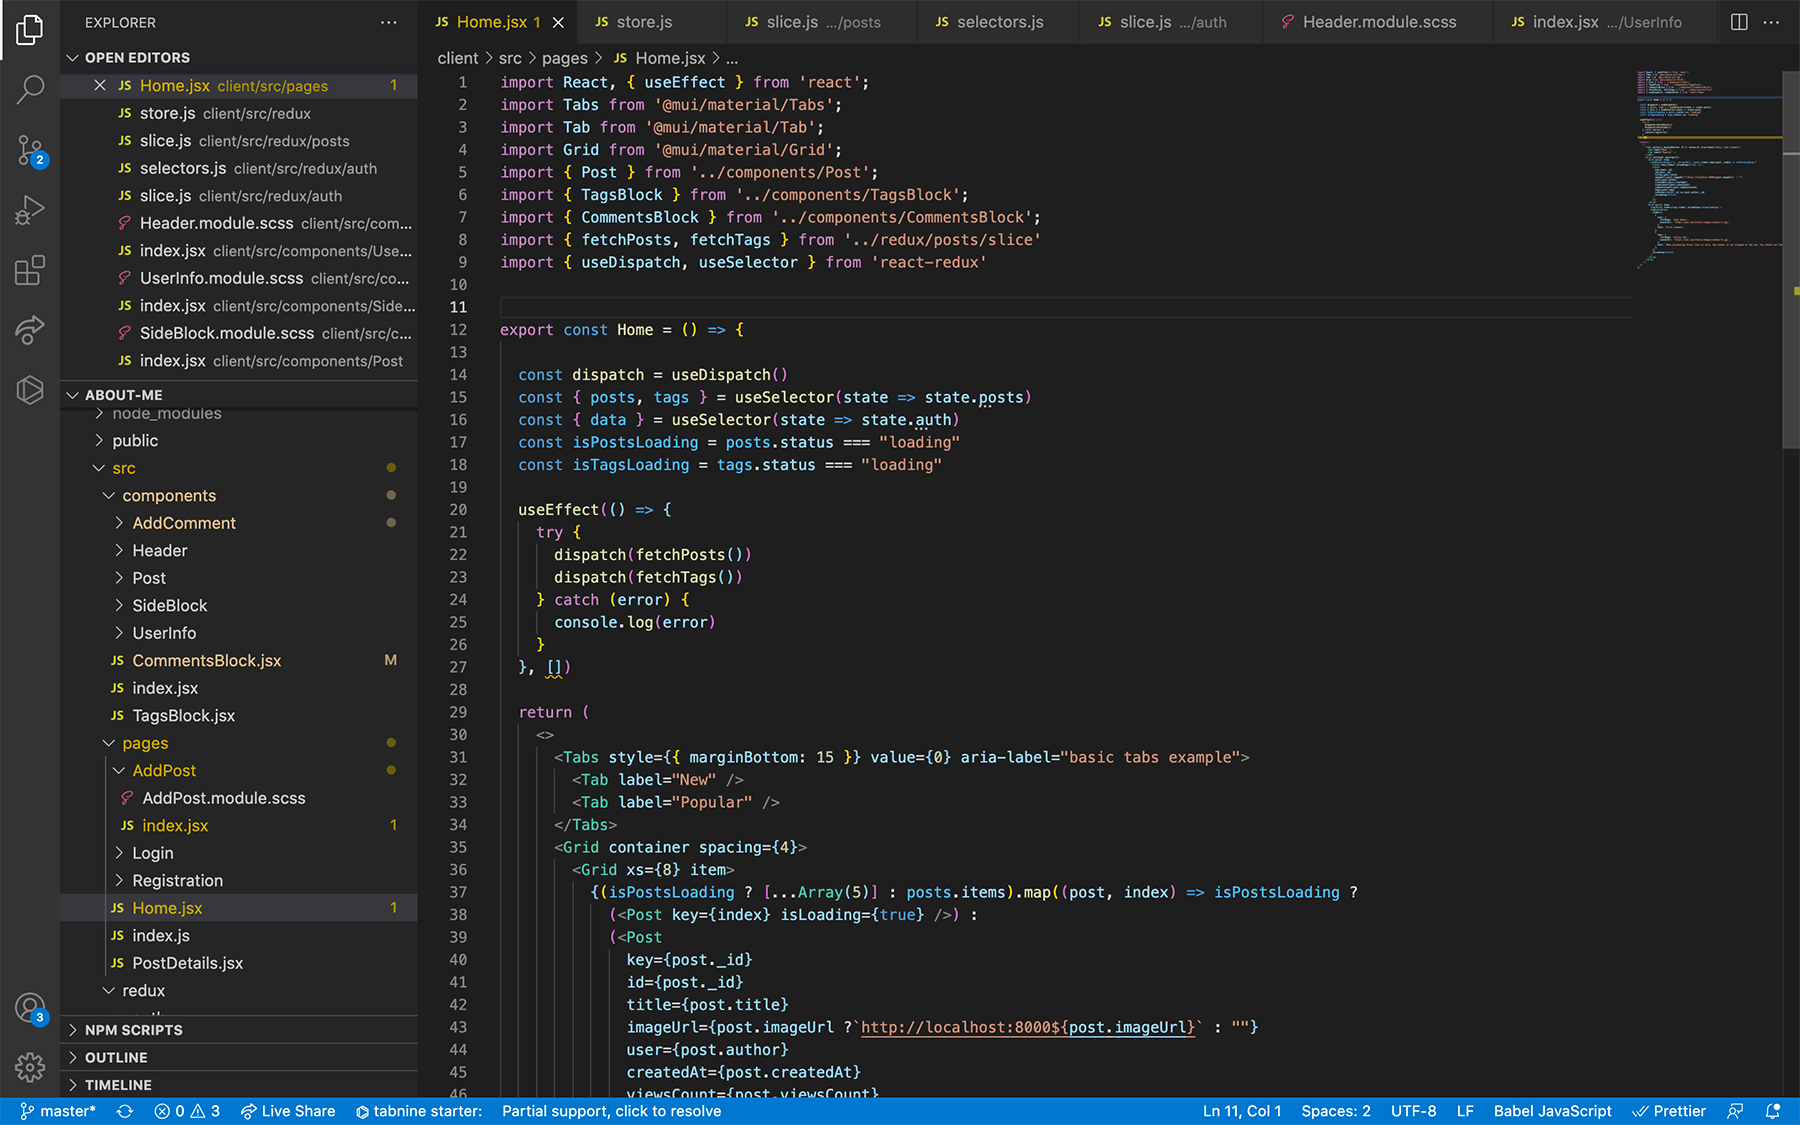Click the editor vertical scrollbar
This screenshot has height=1125, width=1800.
point(1791,260)
